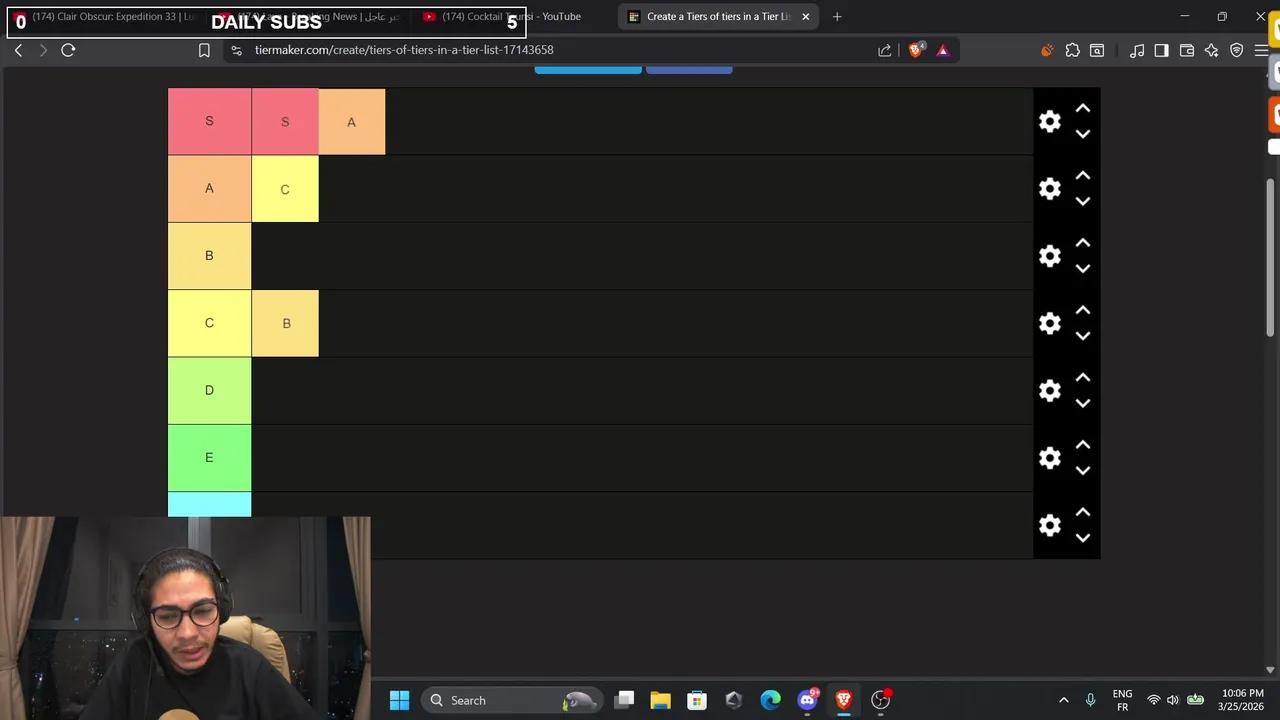Pick the C item inside the A row
Image resolution: width=1280 pixels, height=720 pixels.
[x=285, y=189]
